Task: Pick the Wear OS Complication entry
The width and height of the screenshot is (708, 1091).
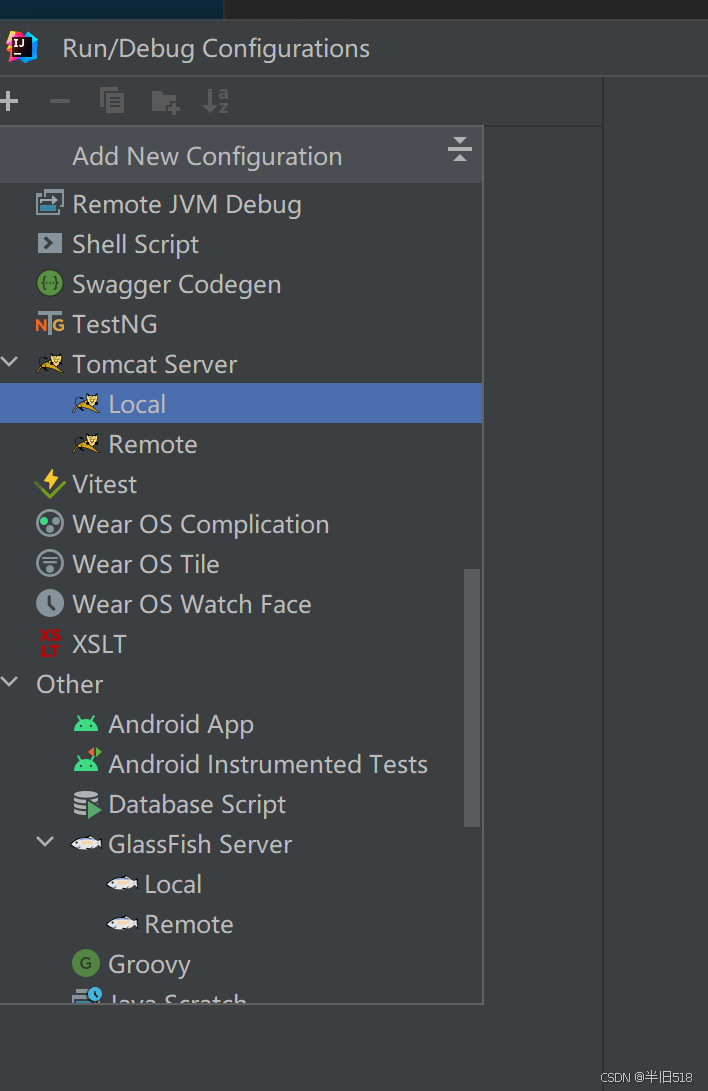Action: pos(241,524)
